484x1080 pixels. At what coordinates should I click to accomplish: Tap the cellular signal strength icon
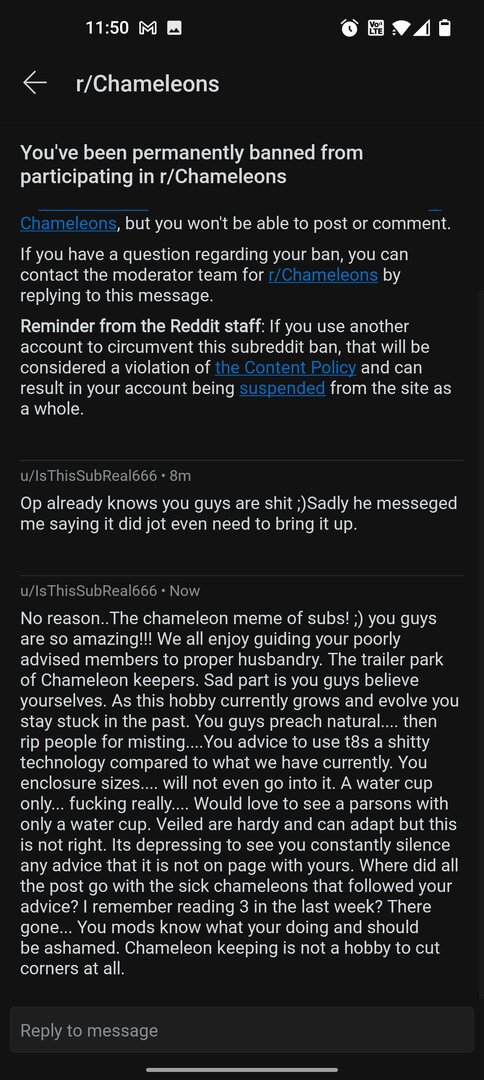pyautogui.click(x=422, y=28)
